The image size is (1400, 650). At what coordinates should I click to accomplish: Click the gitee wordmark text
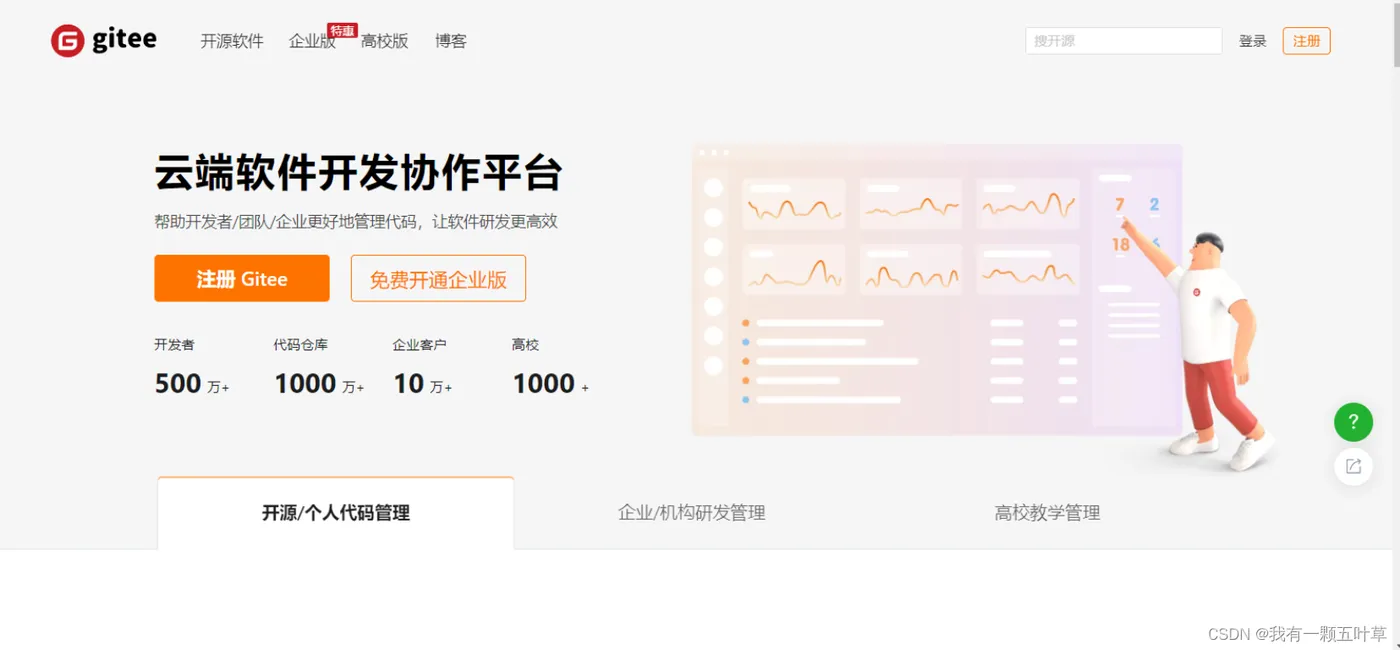124,40
